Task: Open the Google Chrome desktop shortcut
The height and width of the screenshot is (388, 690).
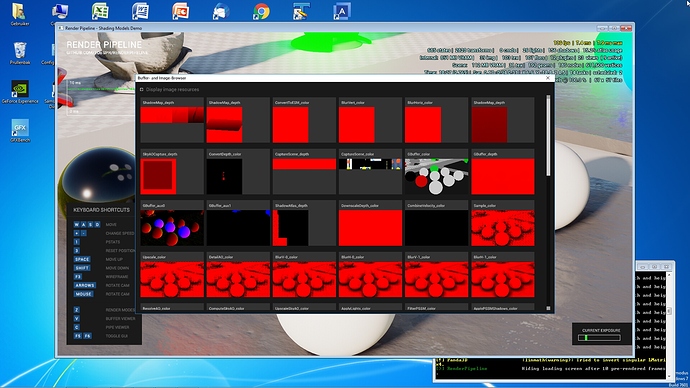Action: coord(261,11)
